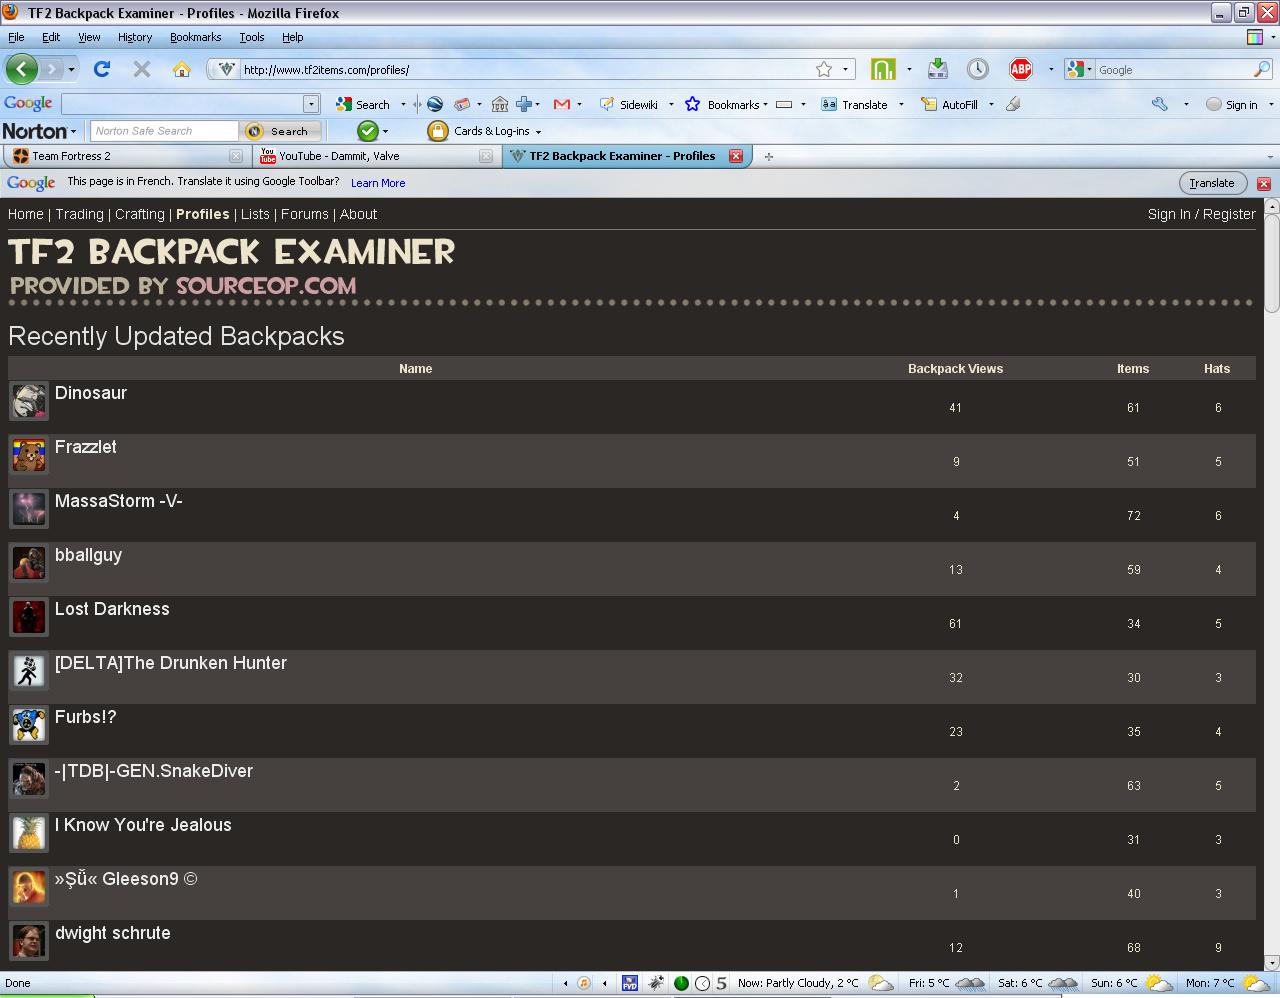Screen dimensions: 1280x998
Task: Open the History menu
Action: coord(135,37)
